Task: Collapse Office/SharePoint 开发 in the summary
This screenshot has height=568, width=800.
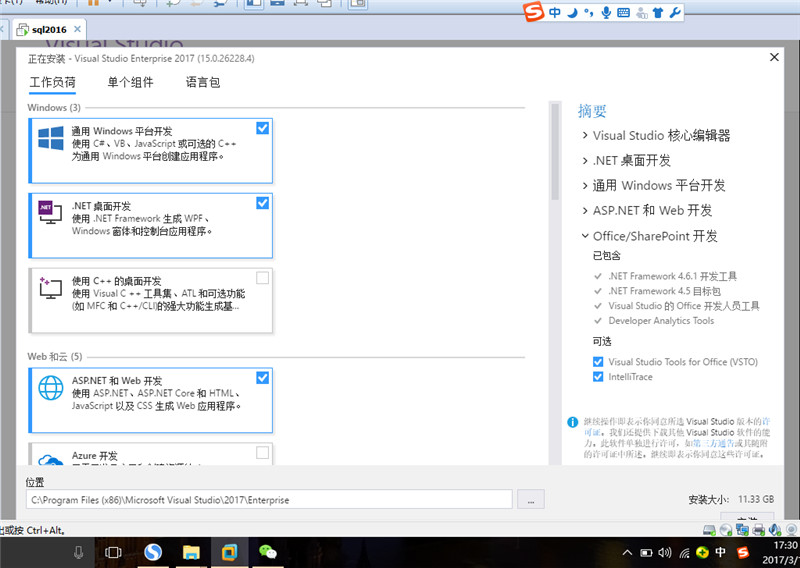Action: [x=585, y=236]
